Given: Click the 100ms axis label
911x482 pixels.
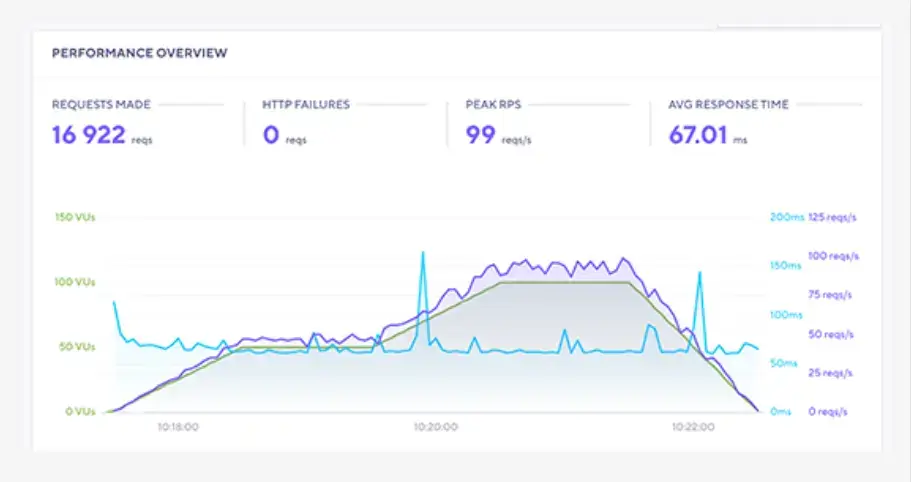Looking at the screenshot, I should [786, 315].
